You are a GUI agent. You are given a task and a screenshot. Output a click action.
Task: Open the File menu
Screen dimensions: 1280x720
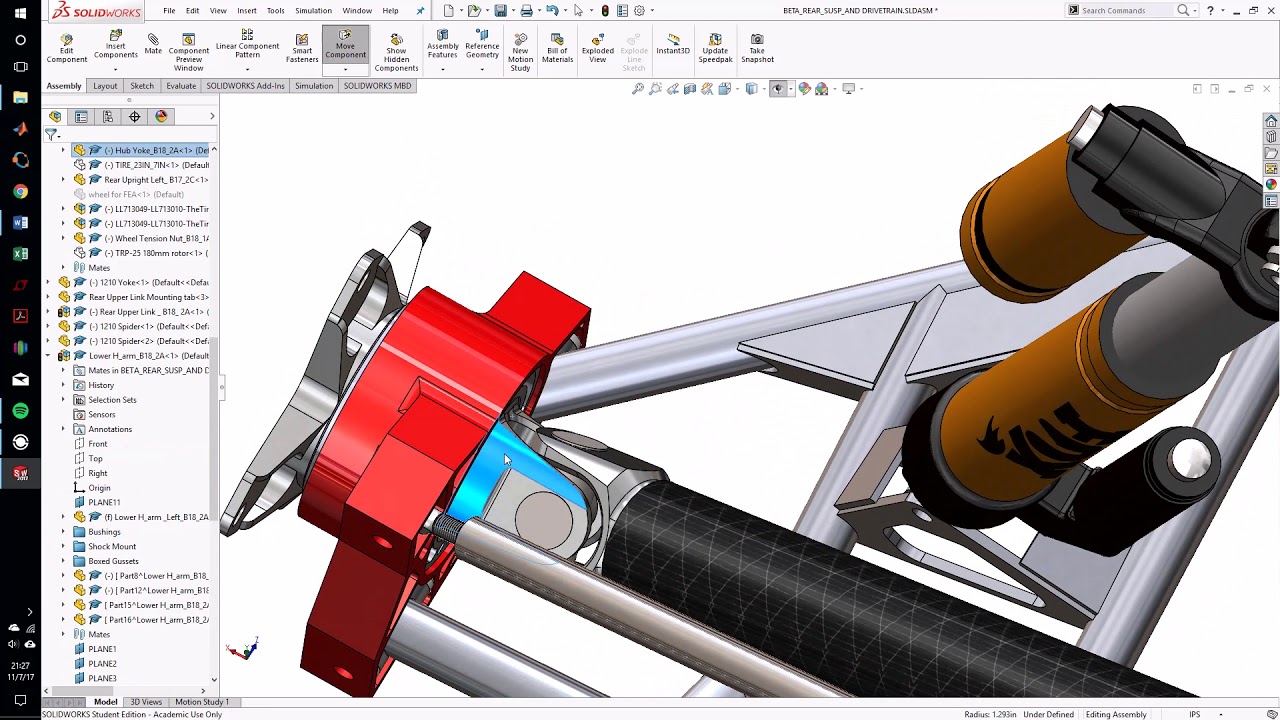coord(169,10)
